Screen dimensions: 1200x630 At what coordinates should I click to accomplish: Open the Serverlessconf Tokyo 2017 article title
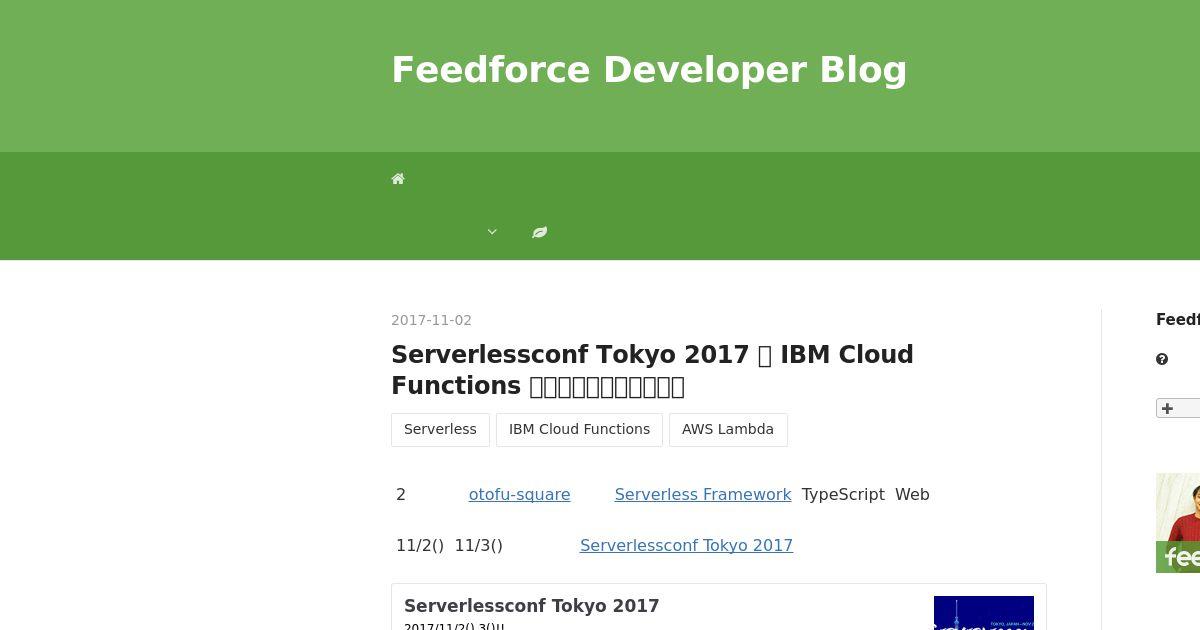pos(652,370)
